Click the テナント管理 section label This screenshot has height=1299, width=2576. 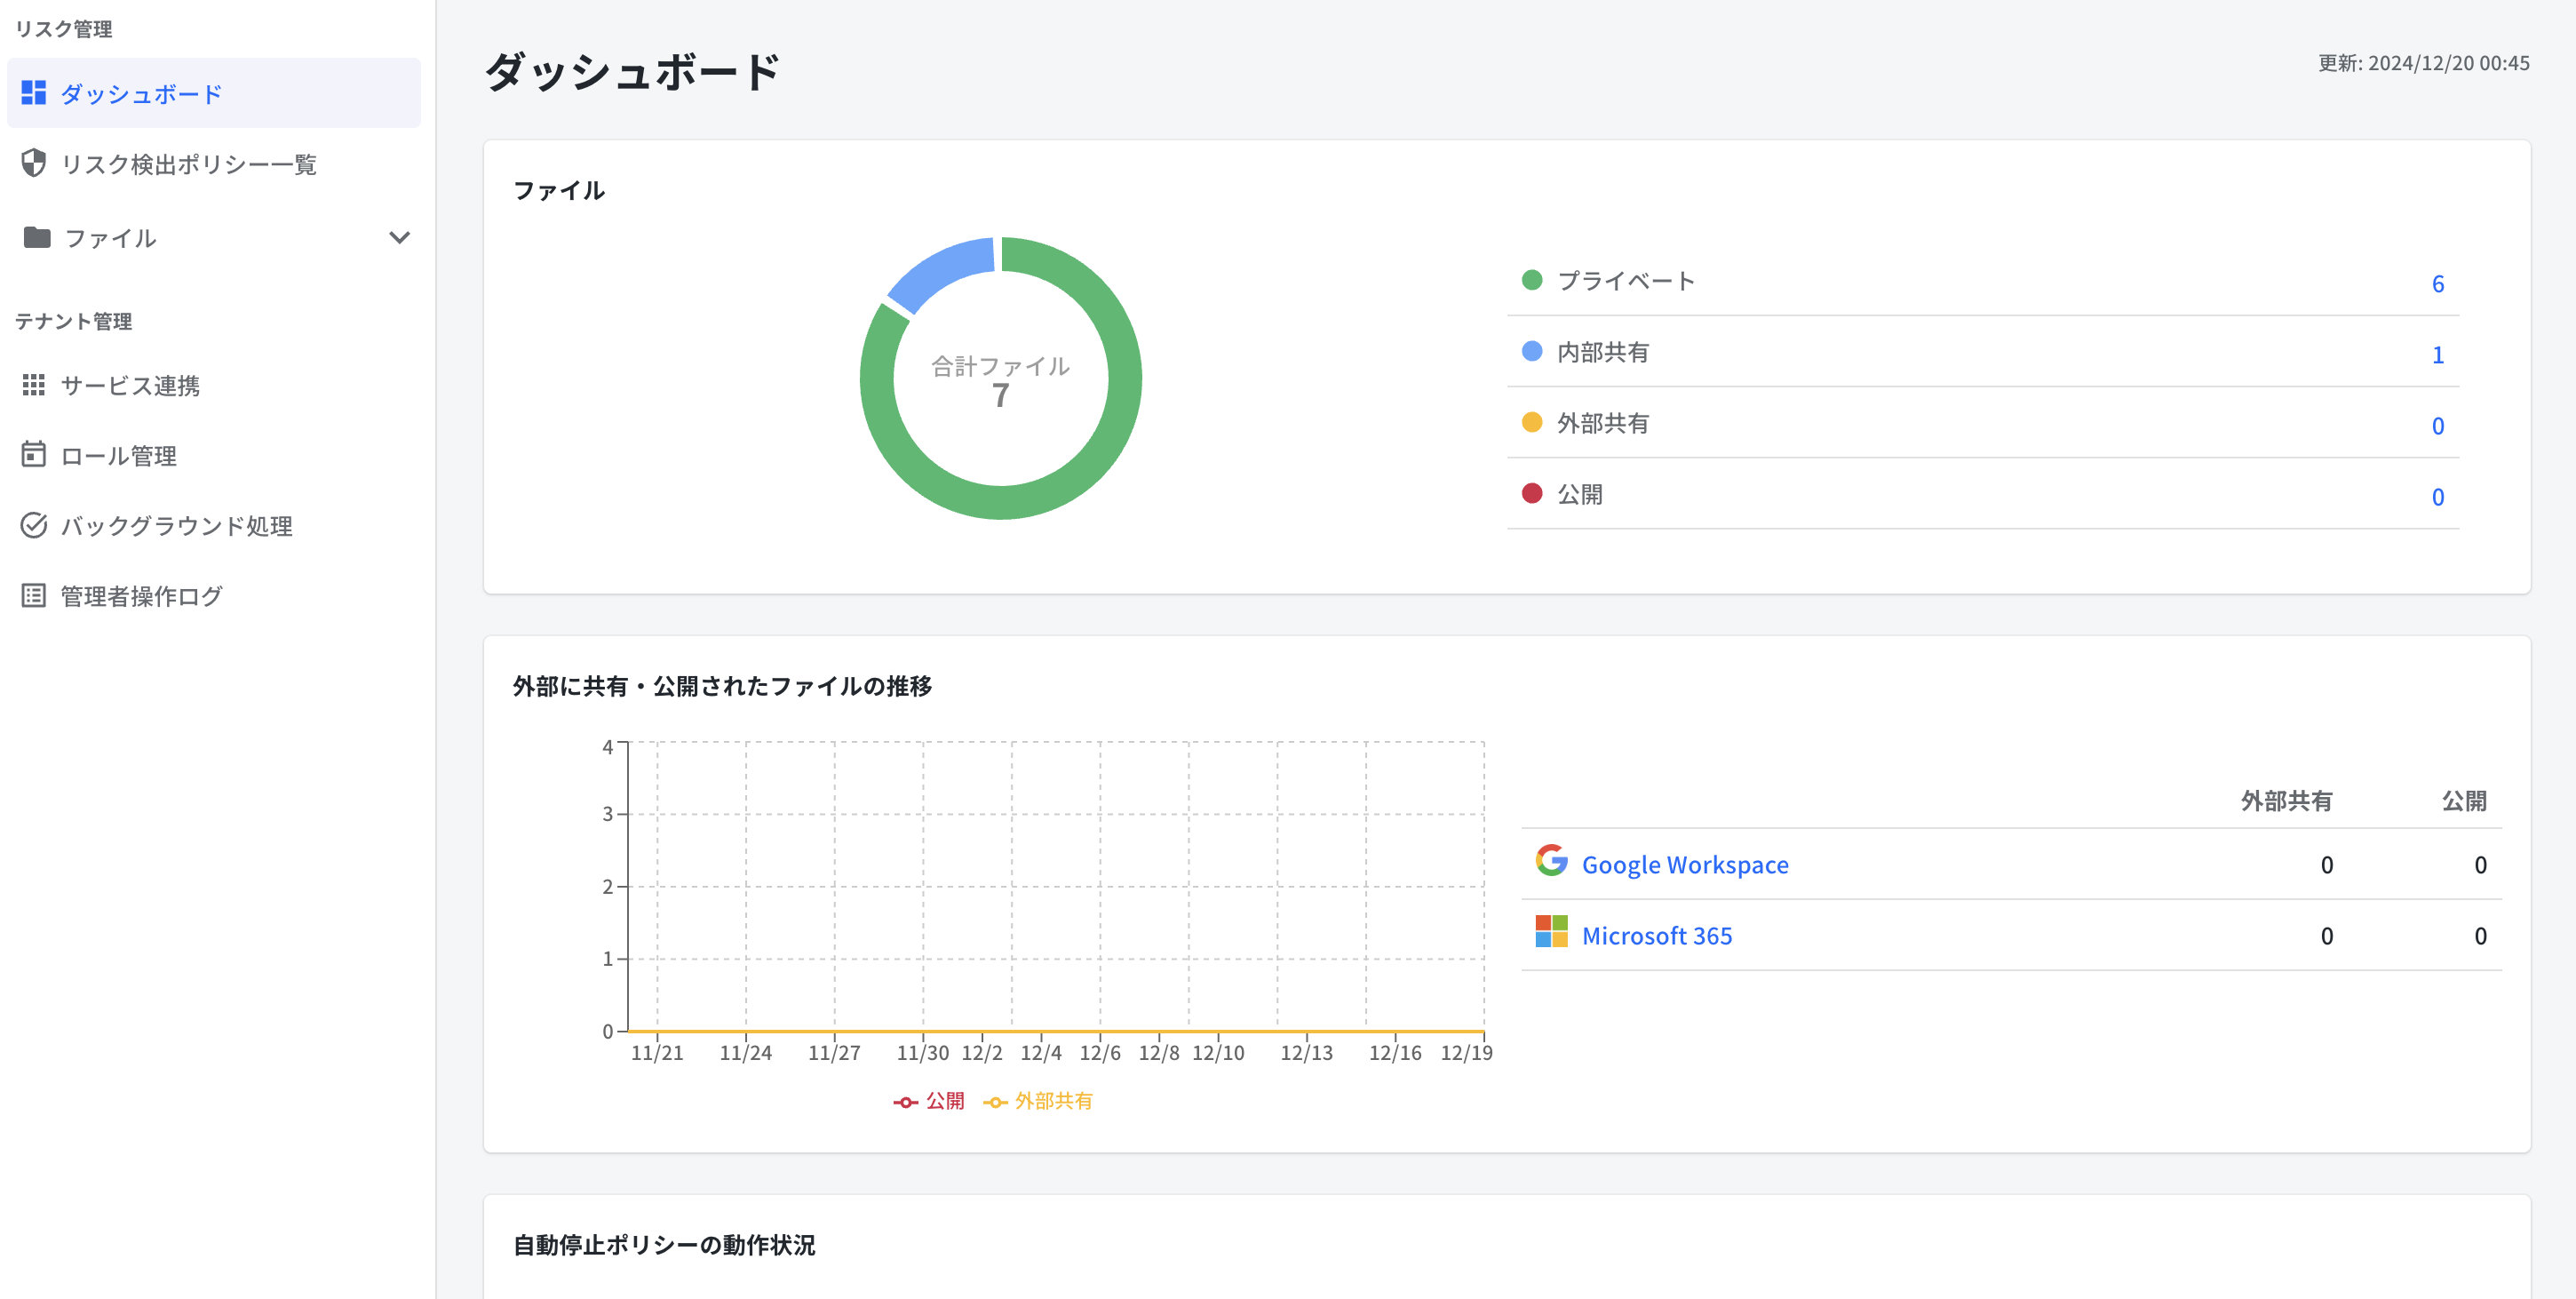(73, 321)
